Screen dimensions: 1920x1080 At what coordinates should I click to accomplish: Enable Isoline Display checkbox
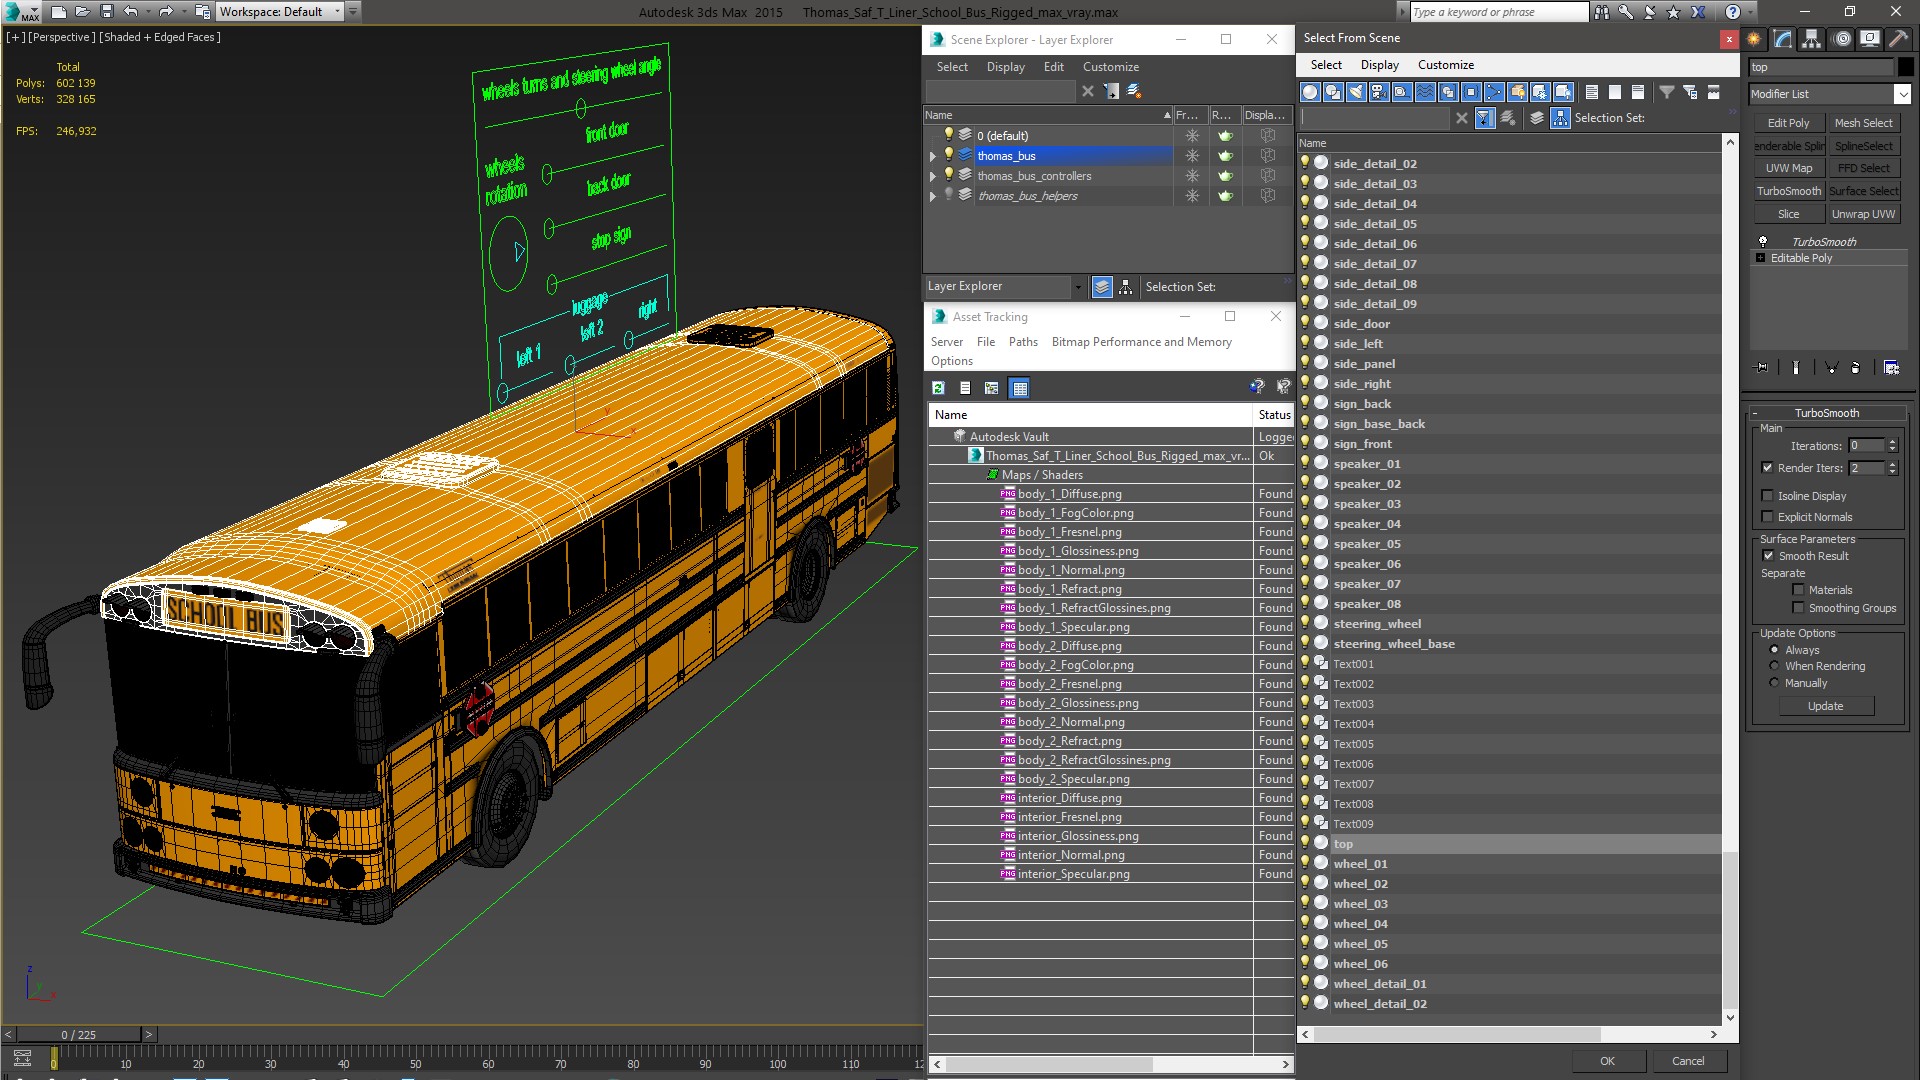click(1767, 496)
